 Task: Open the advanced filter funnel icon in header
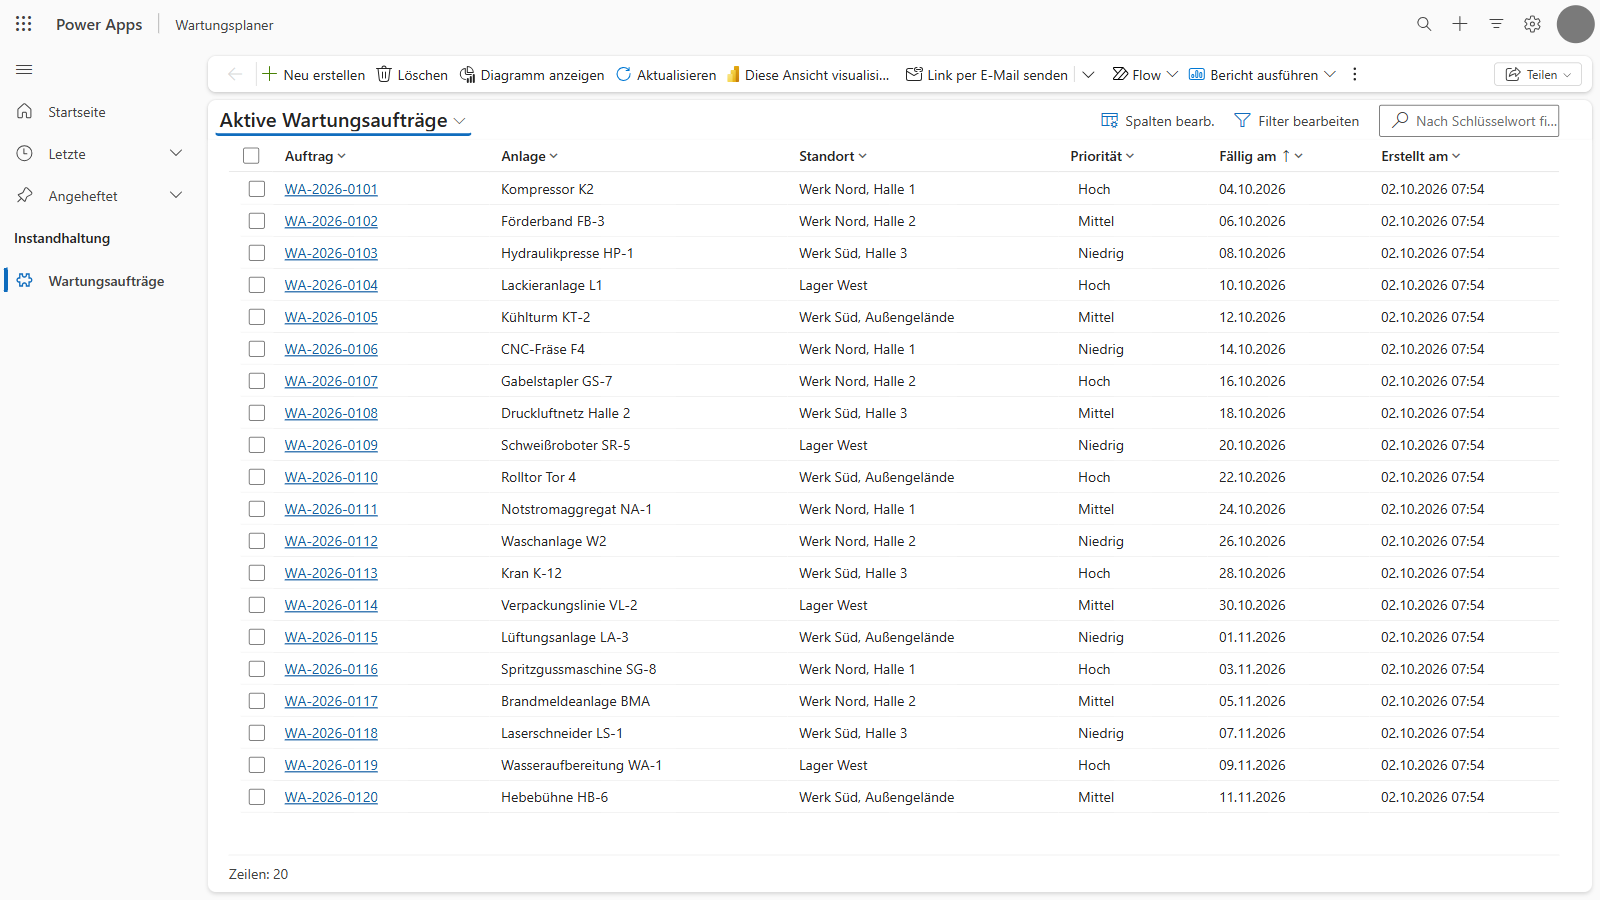1496,24
